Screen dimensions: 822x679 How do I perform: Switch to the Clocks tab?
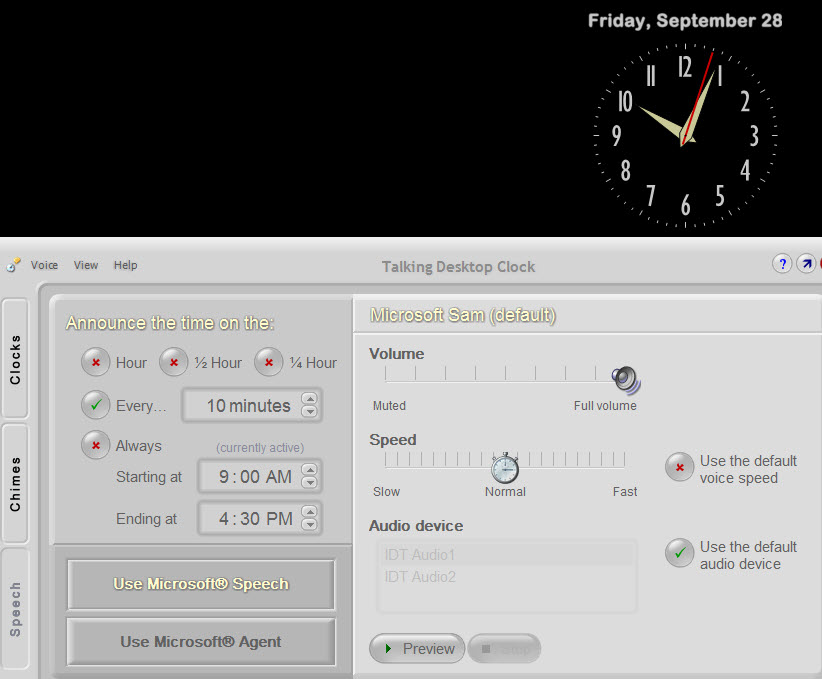coord(15,359)
